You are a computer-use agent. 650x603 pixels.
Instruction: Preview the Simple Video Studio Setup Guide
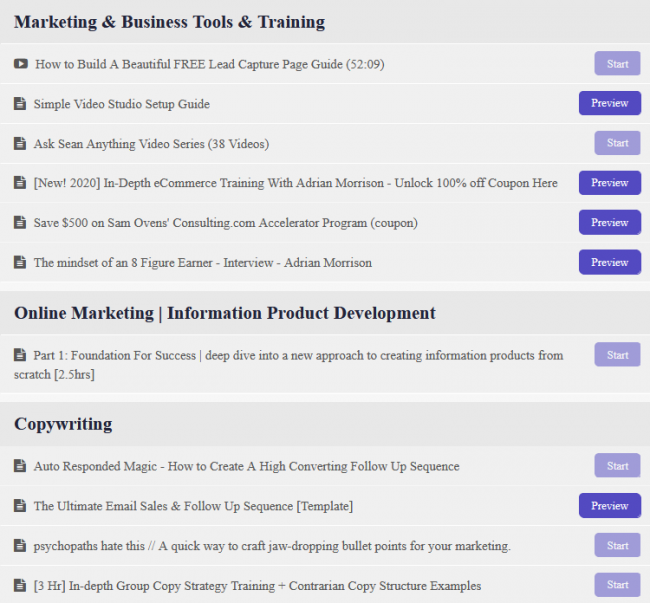[609, 103]
